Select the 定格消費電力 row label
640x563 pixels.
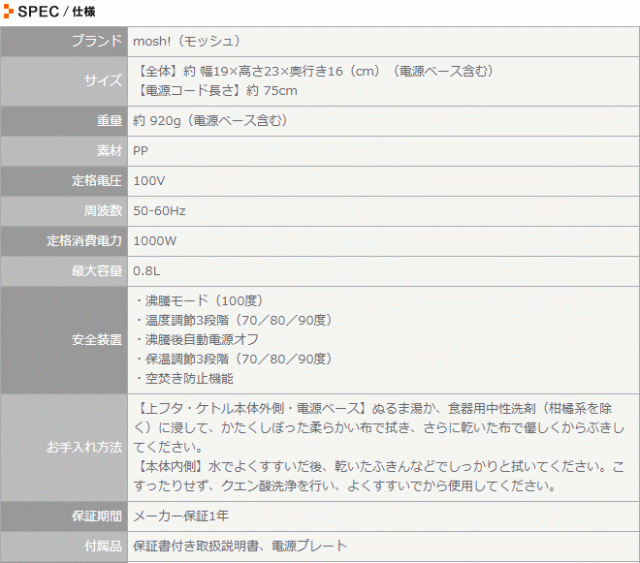tap(85, 241)
